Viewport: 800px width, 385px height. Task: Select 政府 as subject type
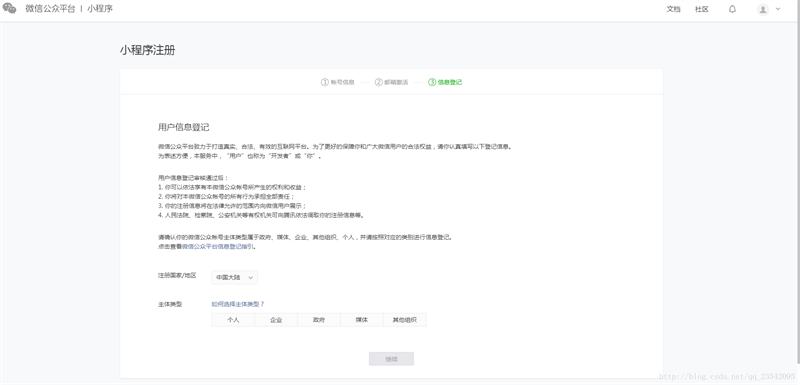tap(319, 320)
